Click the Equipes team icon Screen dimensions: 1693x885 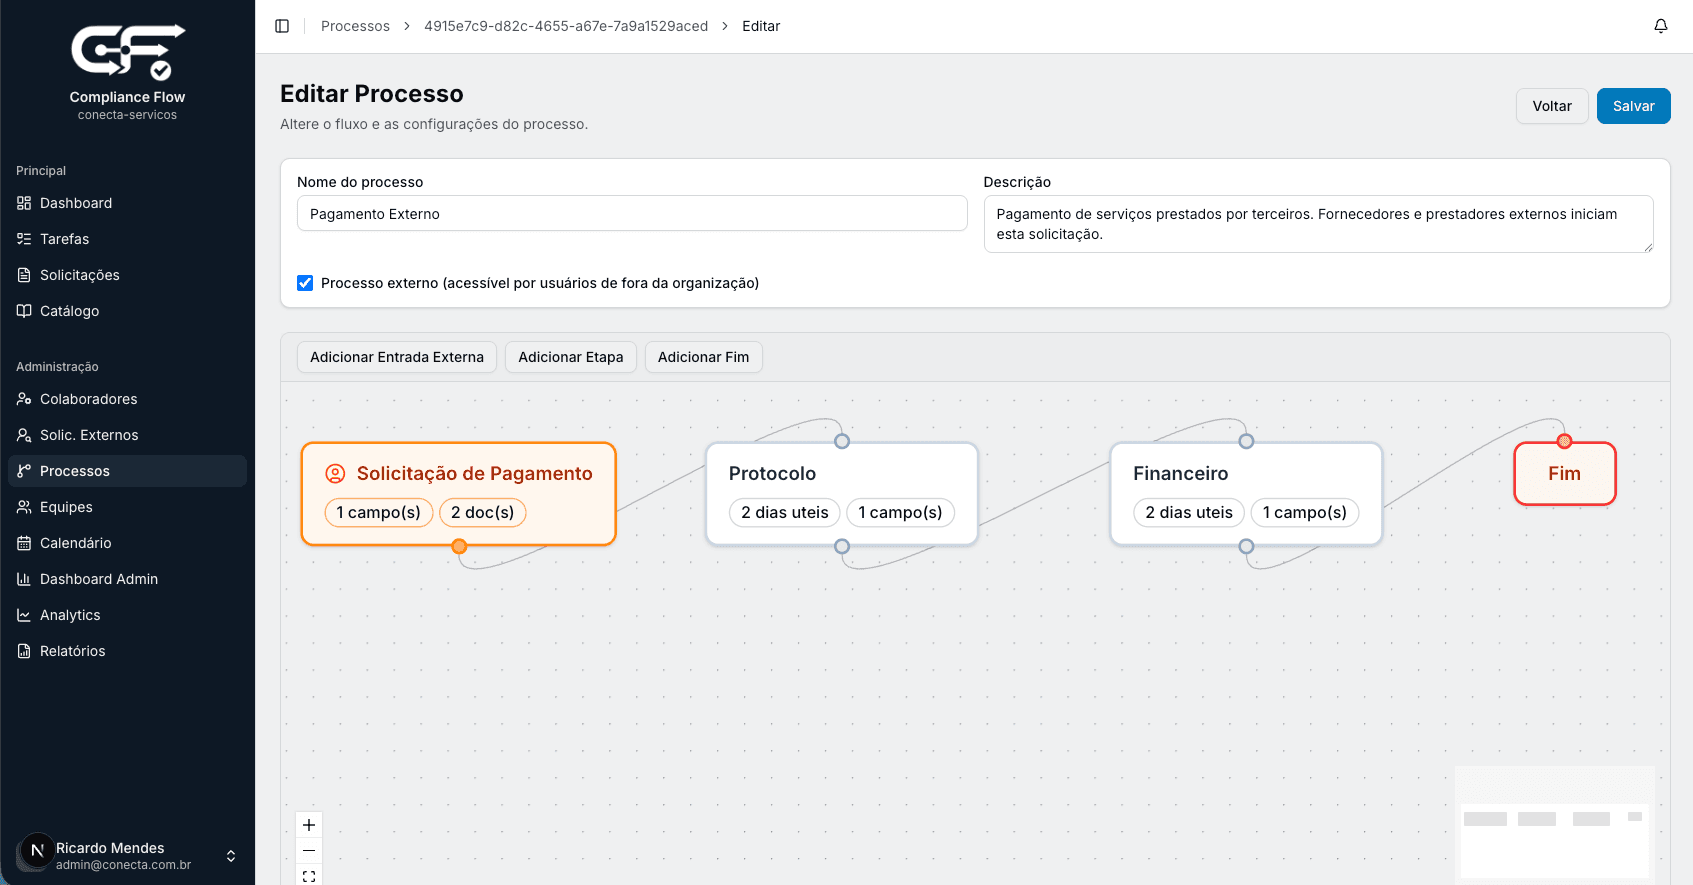[x=24, y=507]
